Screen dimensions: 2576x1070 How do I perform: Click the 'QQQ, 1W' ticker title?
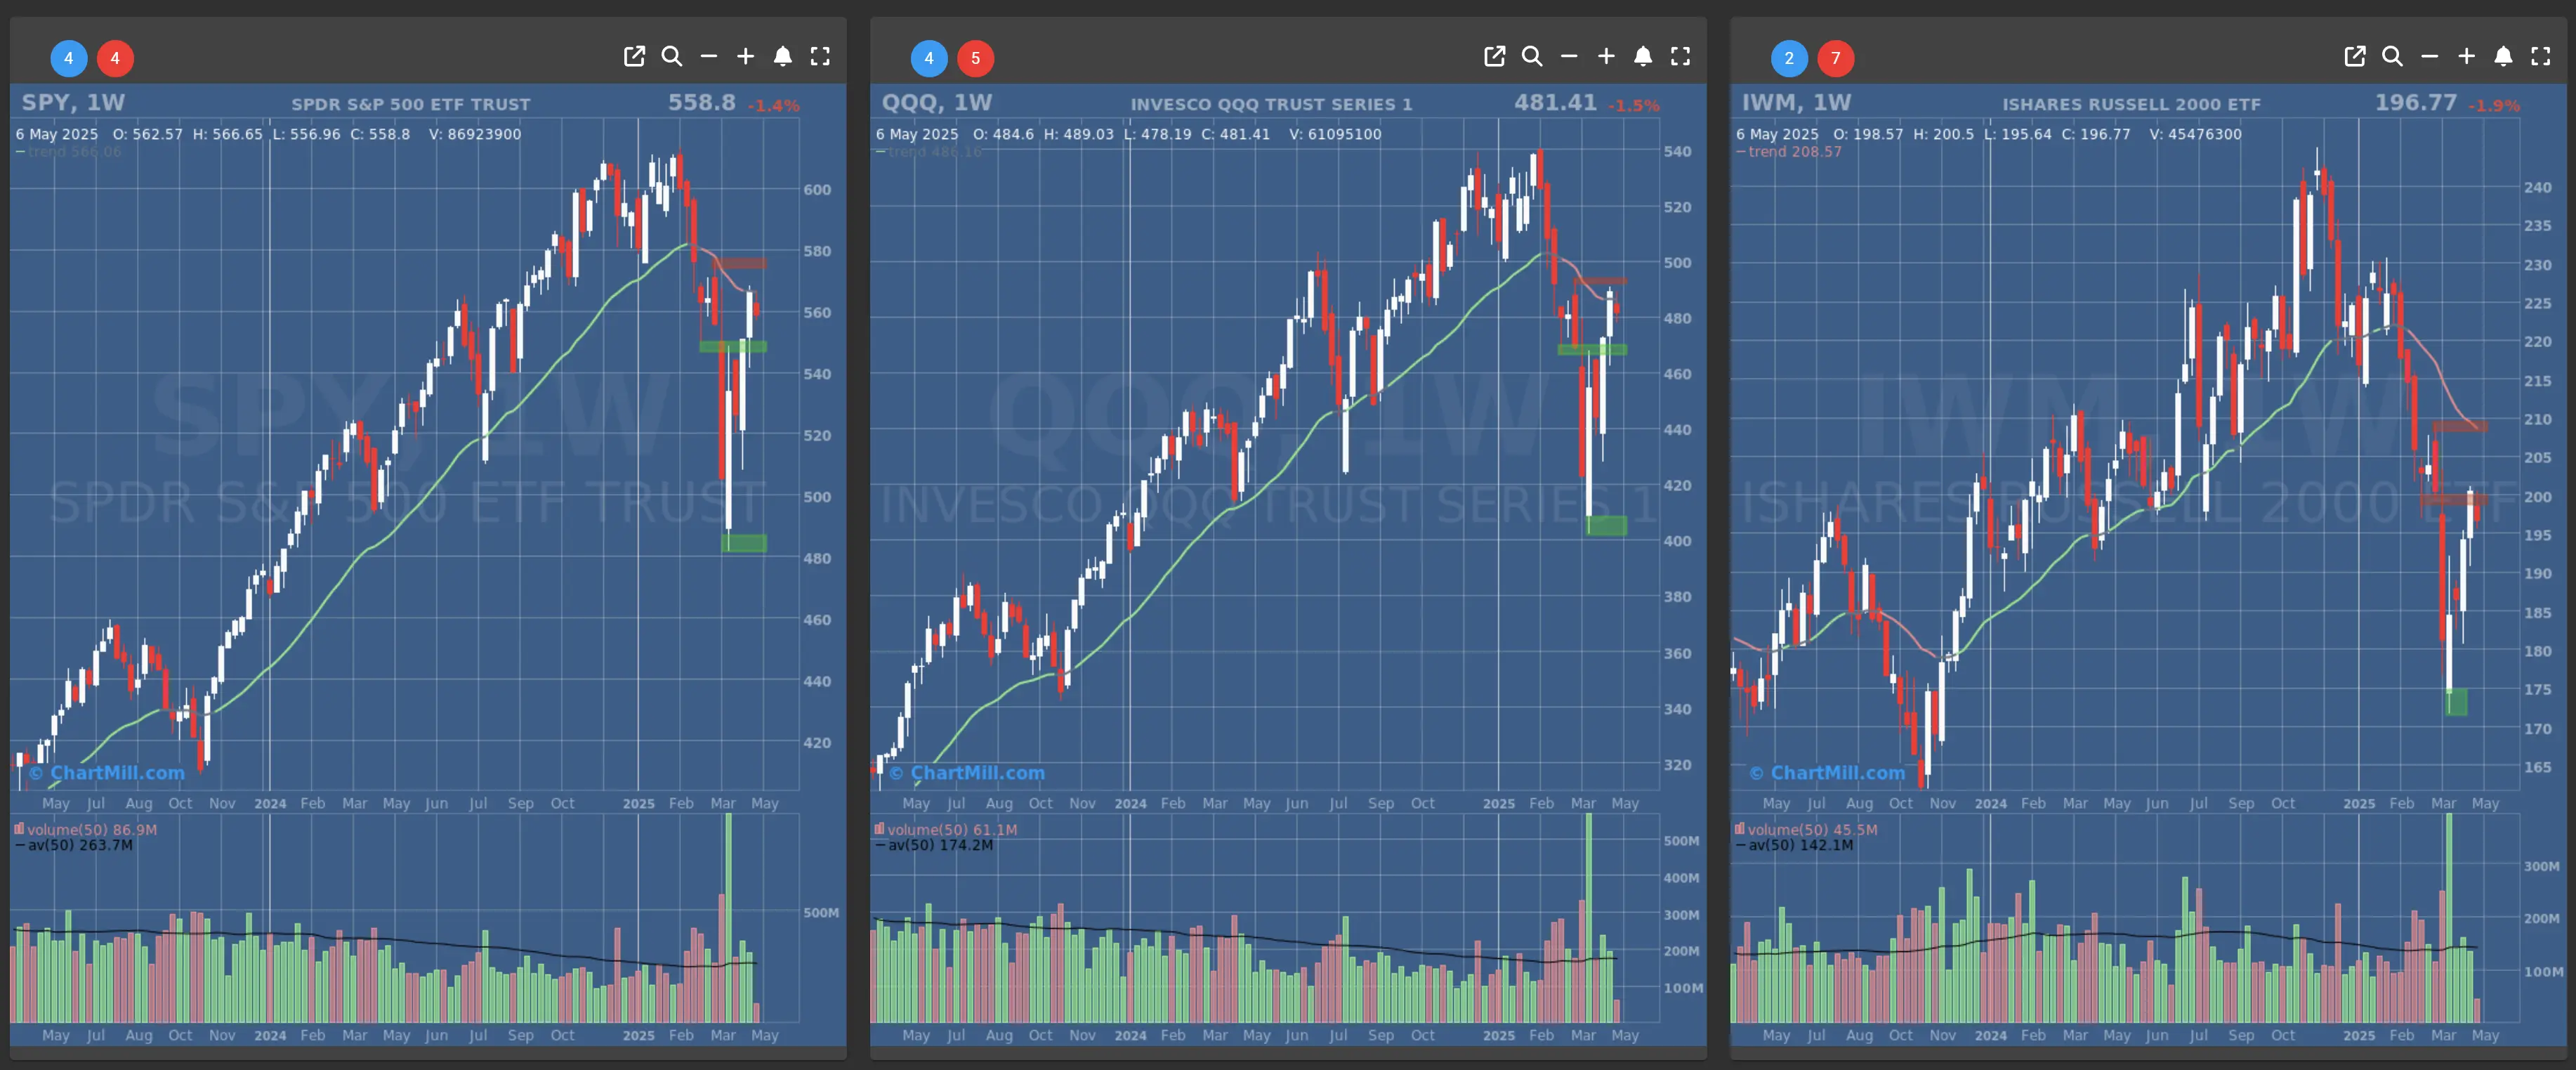coord(937,103)
